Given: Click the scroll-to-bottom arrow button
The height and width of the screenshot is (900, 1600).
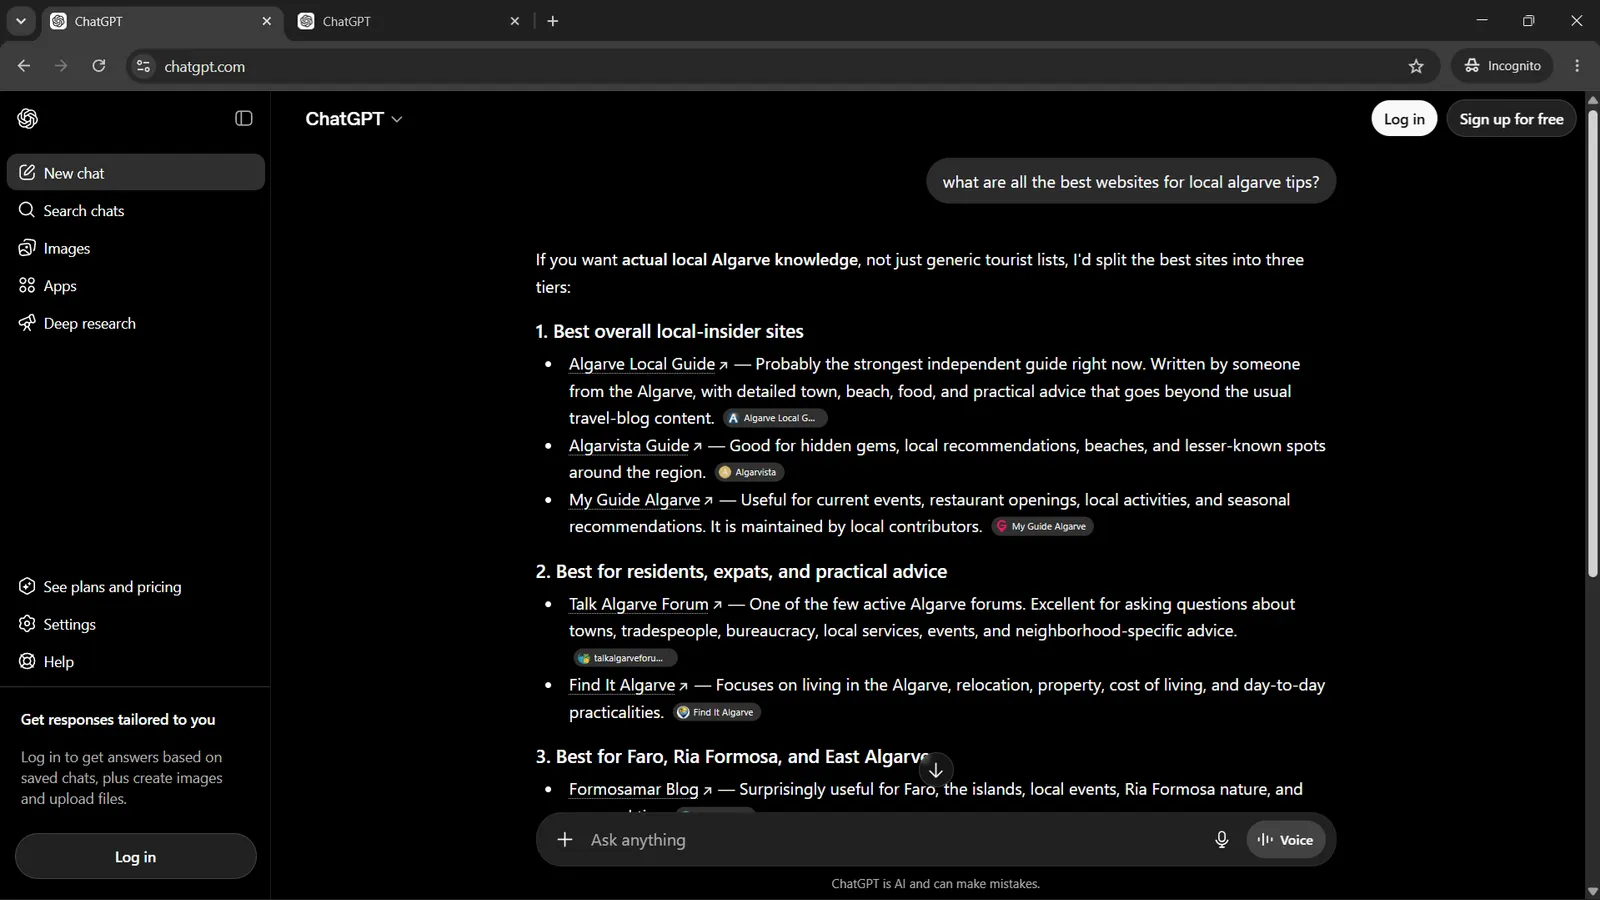Looking at the screenshot, I should pyautogui.click(x=936, y=770).
